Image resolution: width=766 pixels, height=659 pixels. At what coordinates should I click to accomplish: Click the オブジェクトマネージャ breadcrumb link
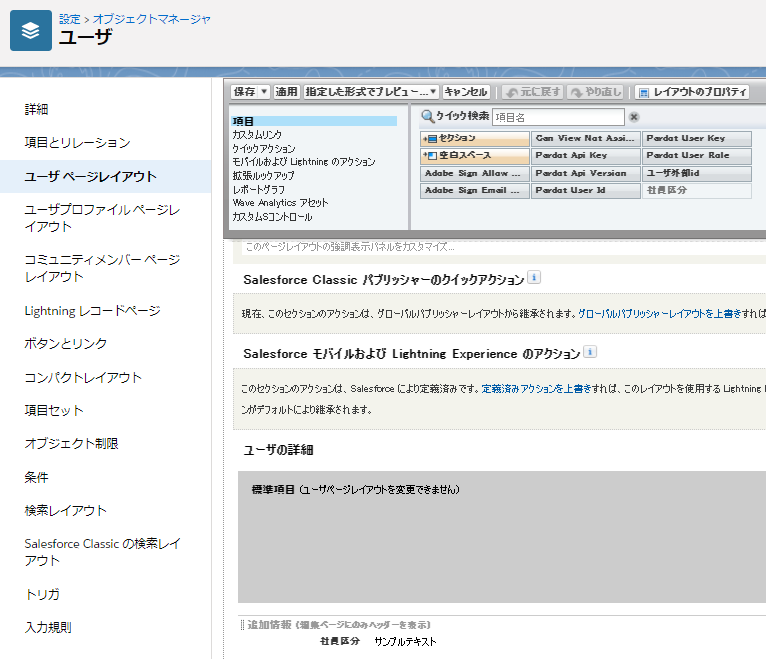152,19
